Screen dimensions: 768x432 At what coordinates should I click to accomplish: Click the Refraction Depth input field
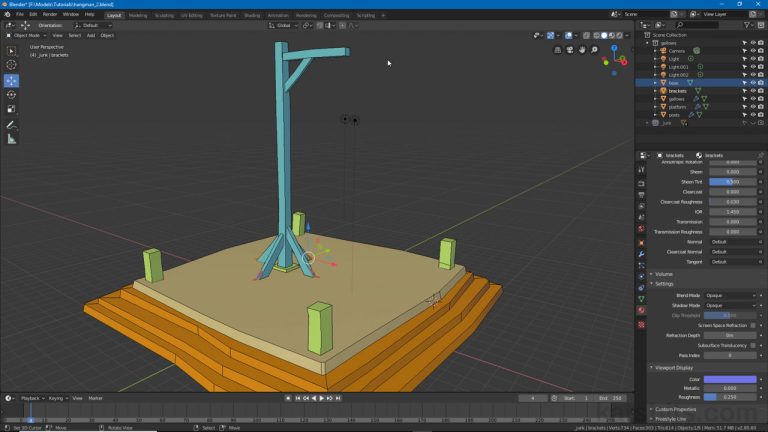(x=730, y=335)
